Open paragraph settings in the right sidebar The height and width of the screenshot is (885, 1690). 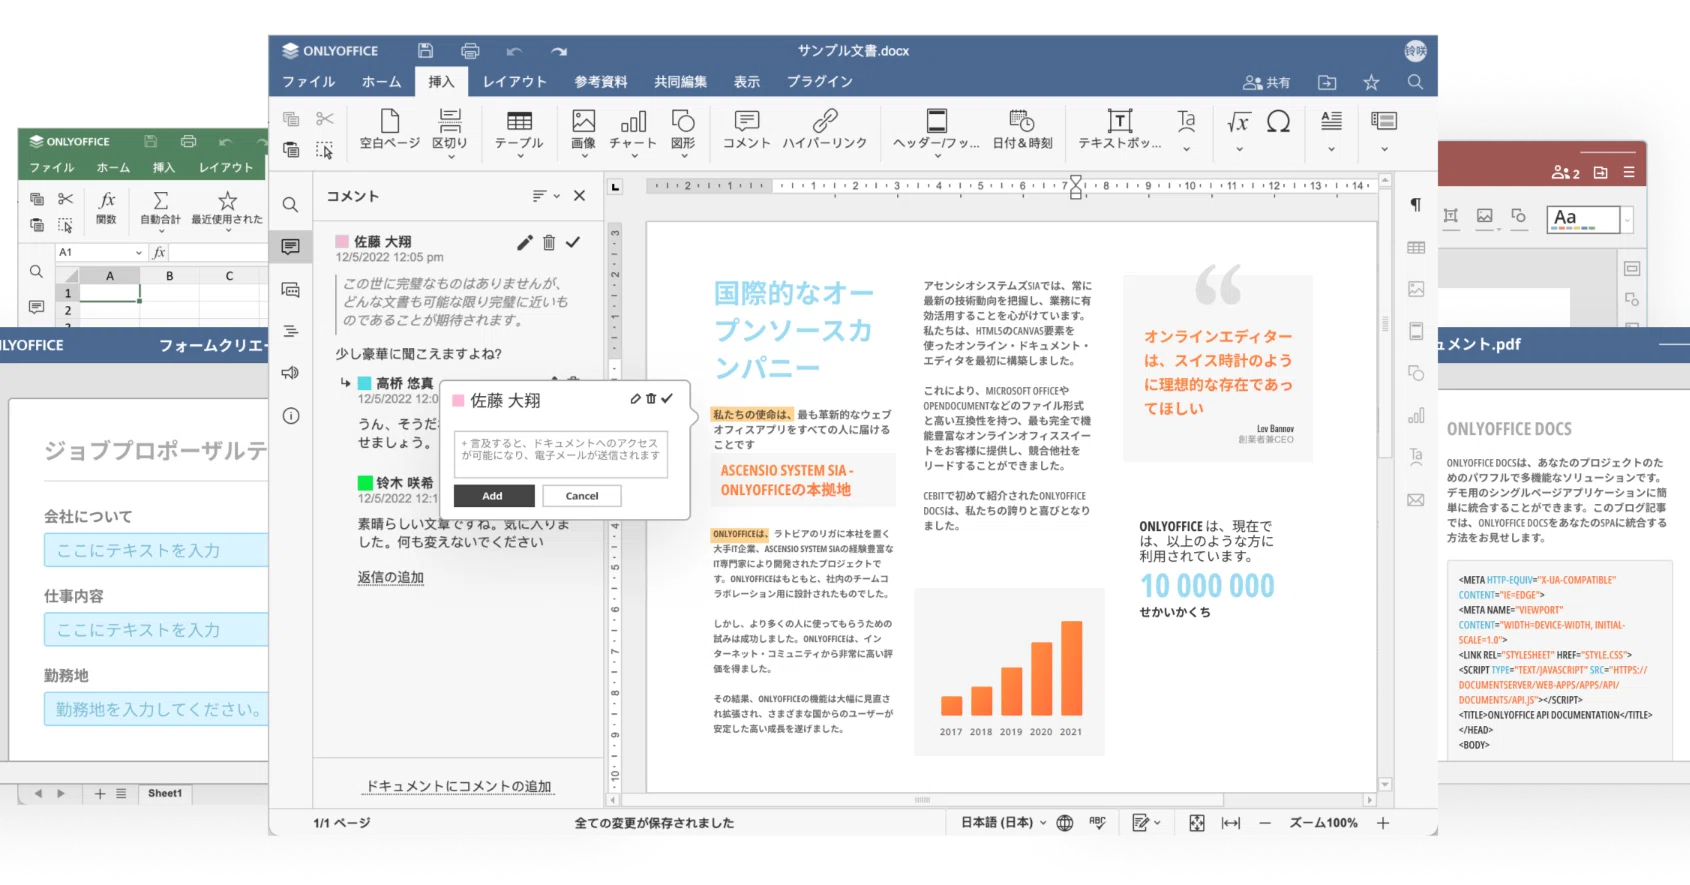pyautogui.click(x=1416, y=205)
